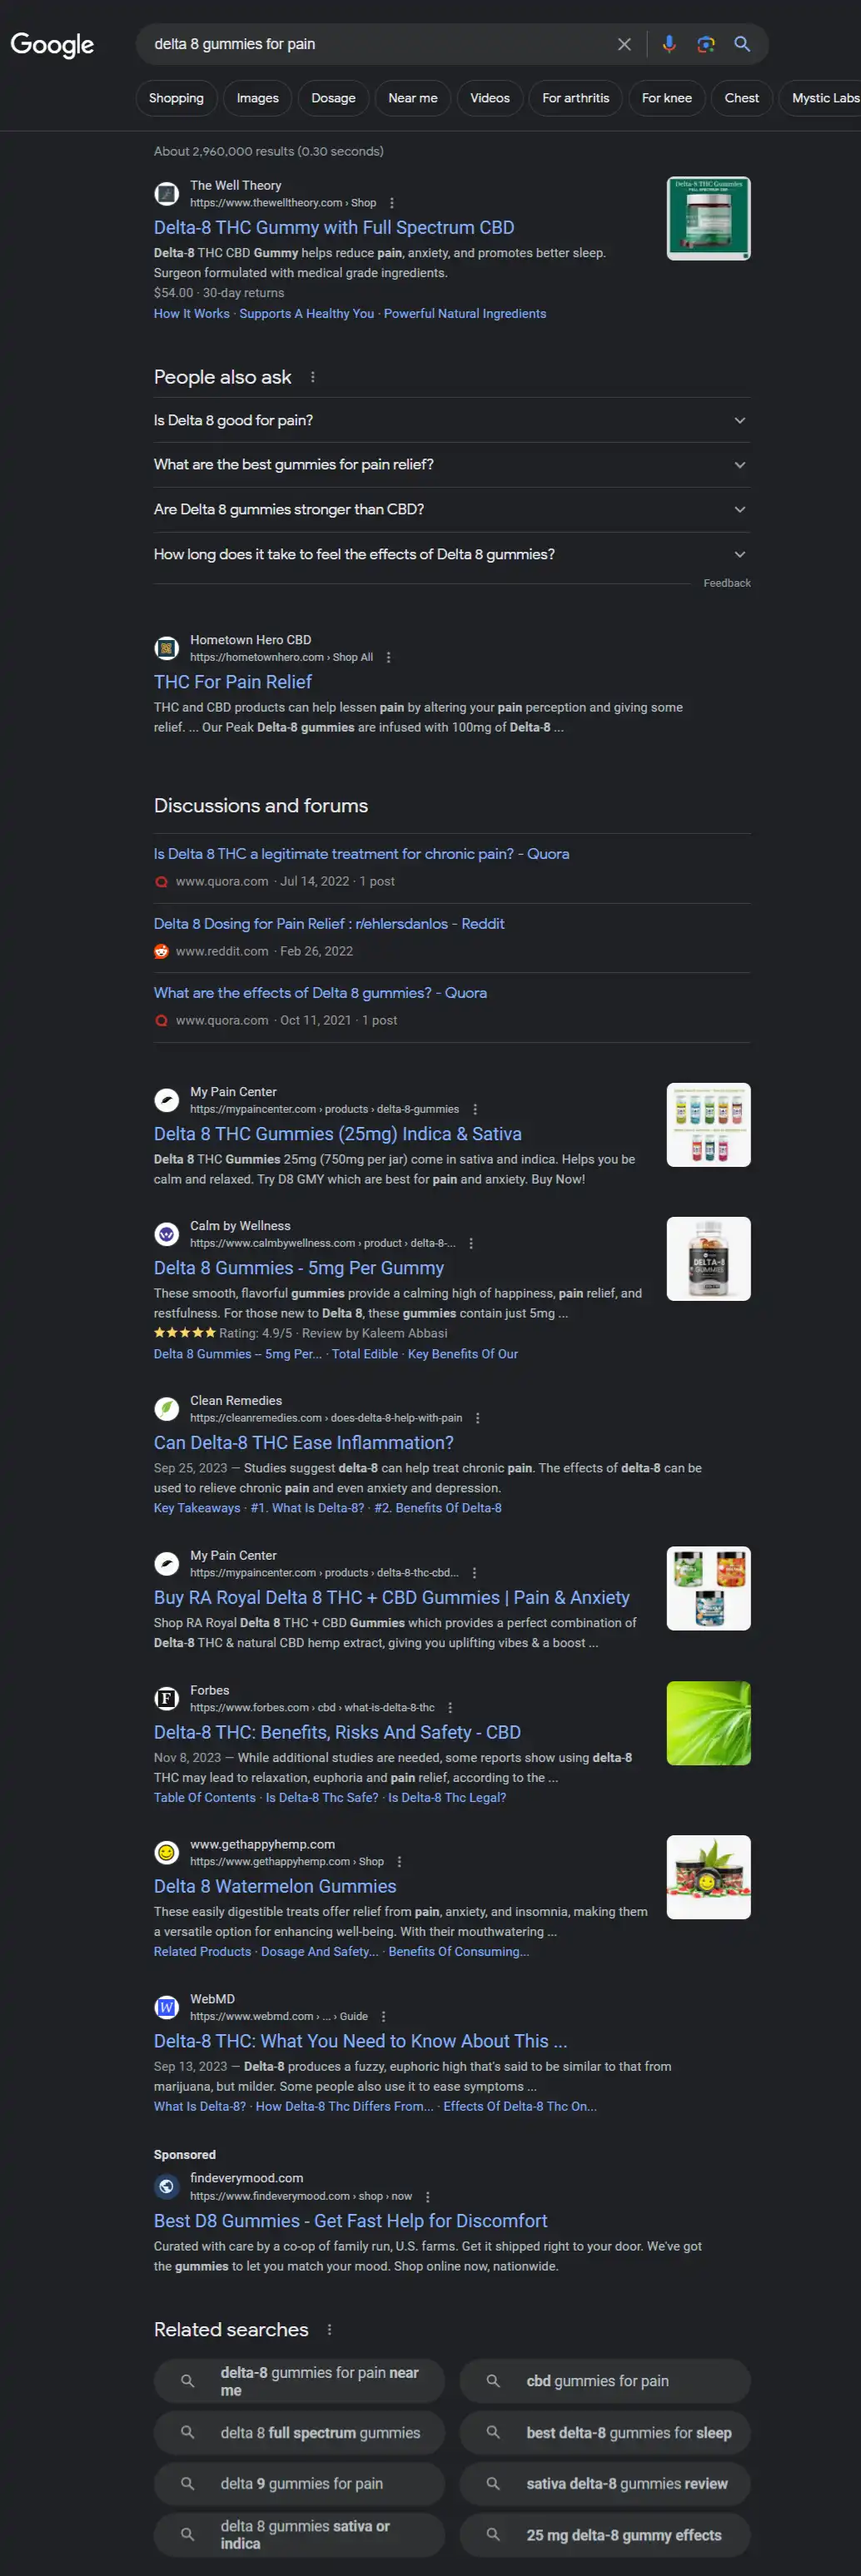
Task: Click the Delta 8 Watermelon Gummies product thumbnail
Action: pos(709,1877)
